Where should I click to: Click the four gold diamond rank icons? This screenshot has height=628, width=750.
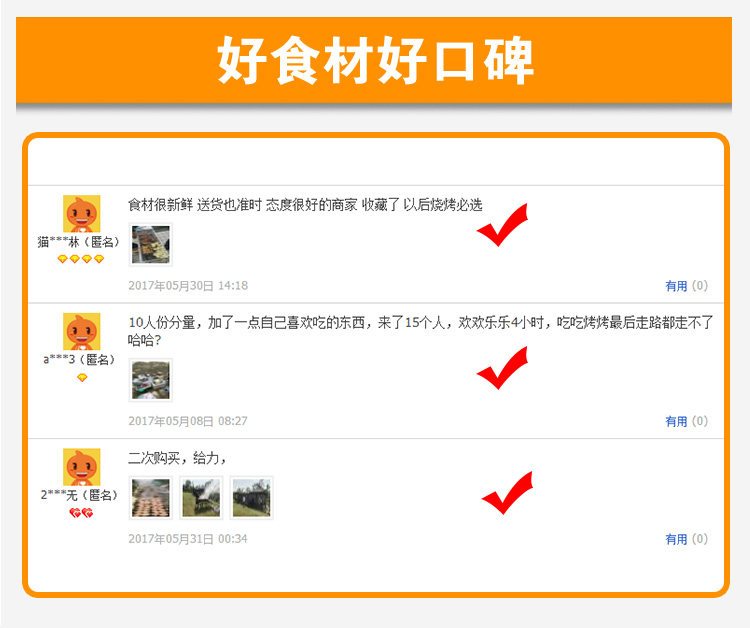pyautogui.click(x=80, y=259)
